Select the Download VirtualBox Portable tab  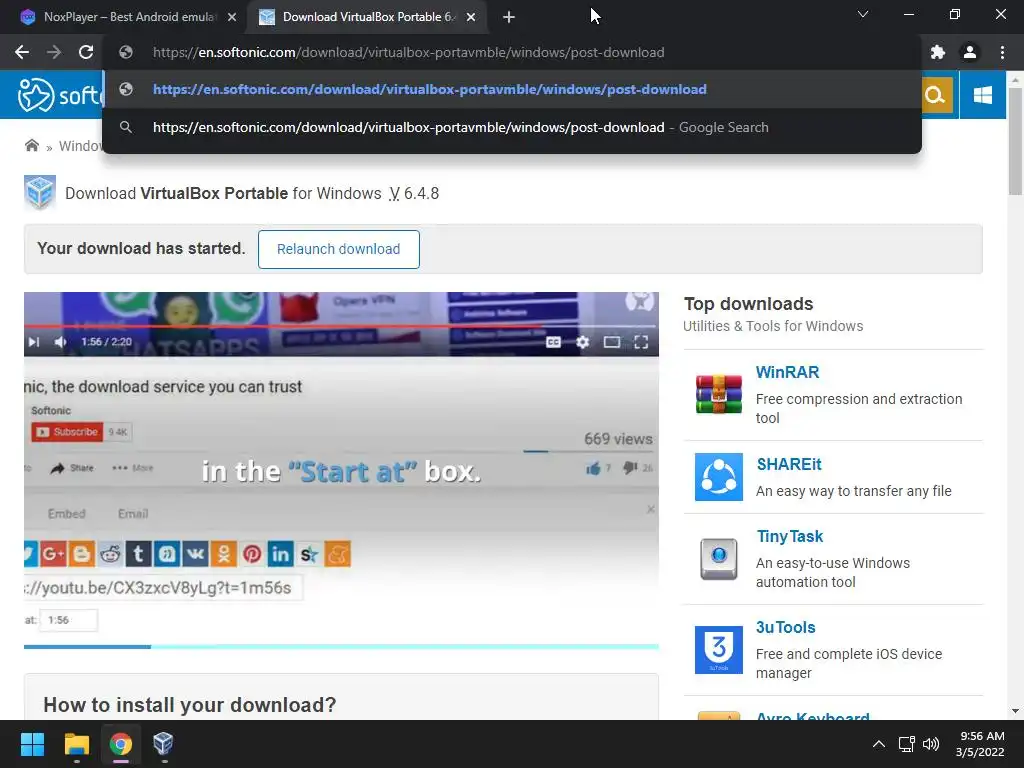coord(366,17)
